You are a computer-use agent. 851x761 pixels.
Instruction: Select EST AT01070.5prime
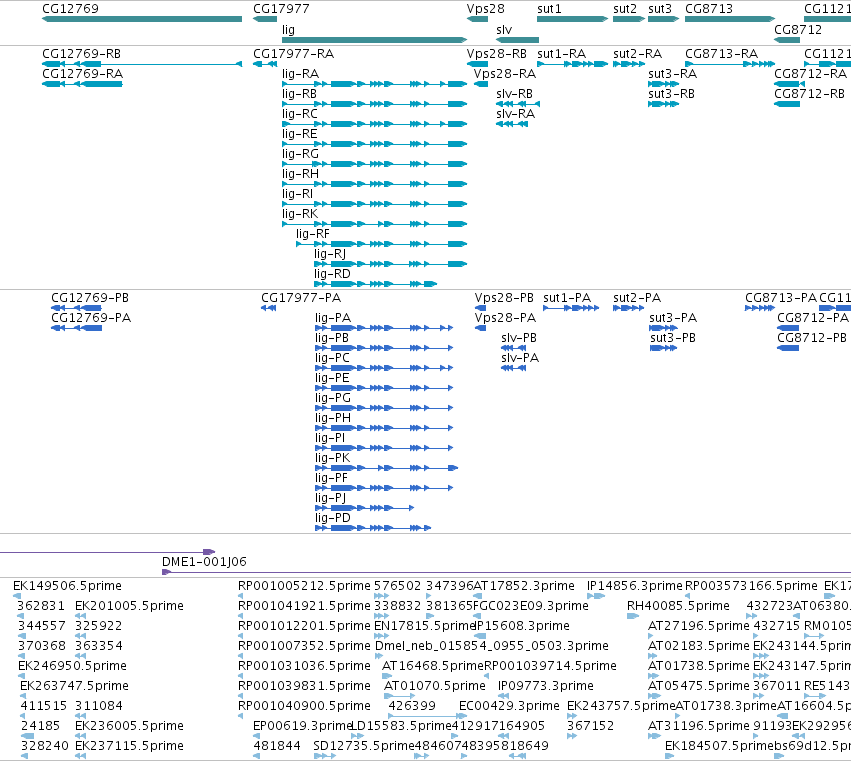click(x=434, y=686)
